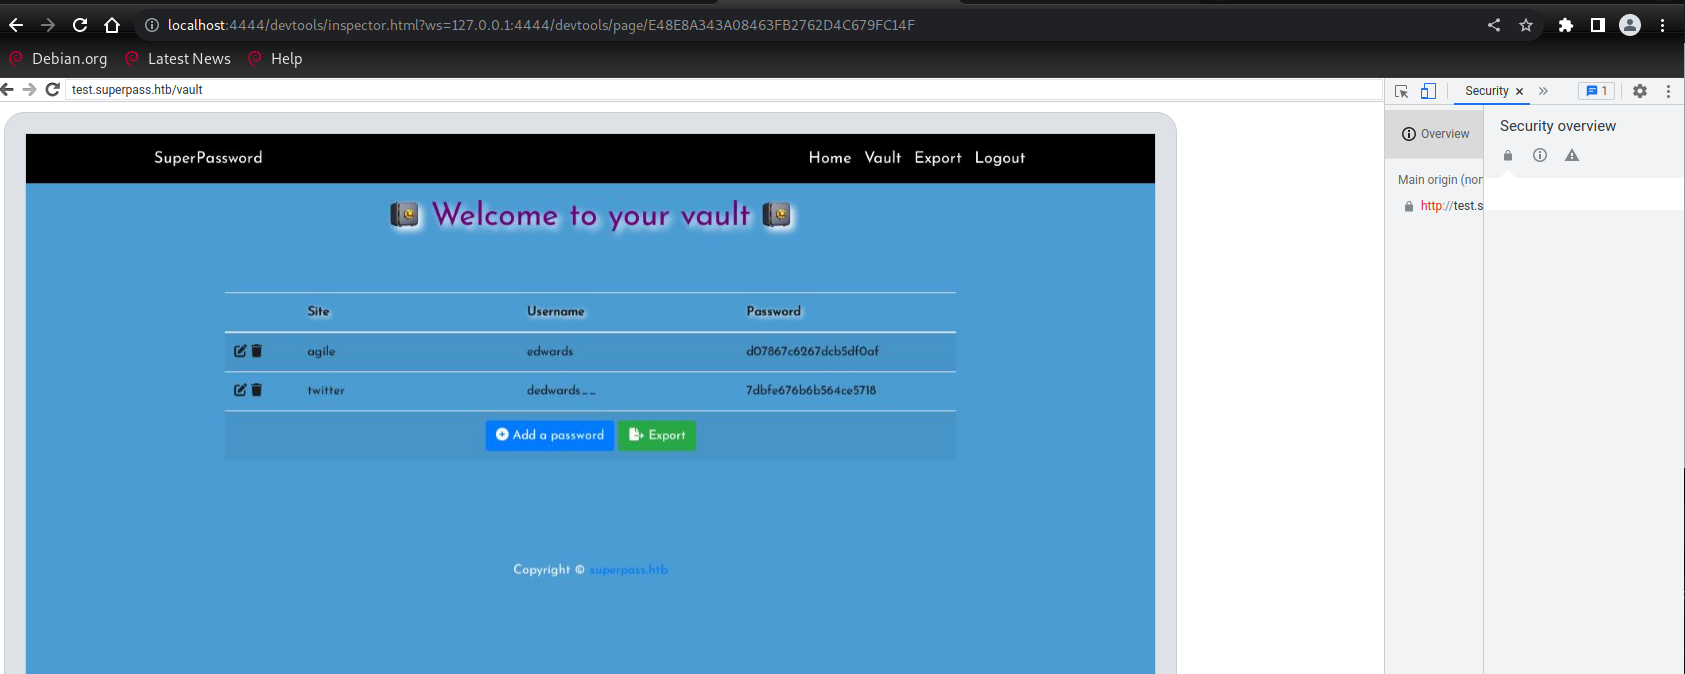Click the 'edwards' username cell
Screen dimensions: 1685x674
tap(550, 351)
